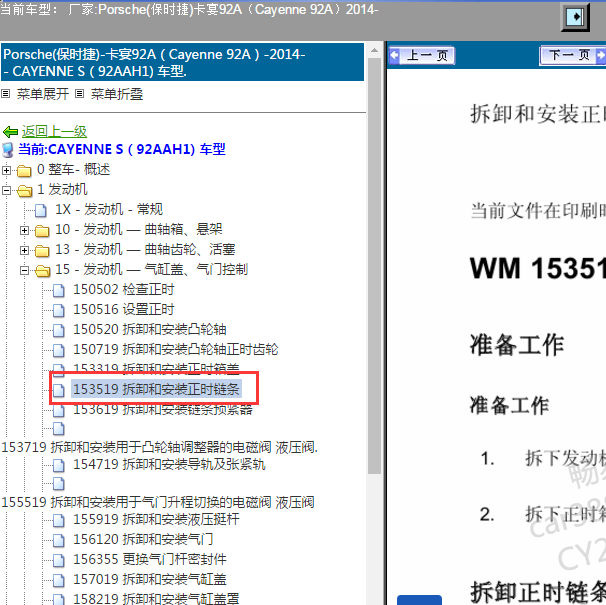Viewport: 606px width, 605px height.
Task: Select 153519 拆卸和安装正时链条
Action: pos(157,389)
